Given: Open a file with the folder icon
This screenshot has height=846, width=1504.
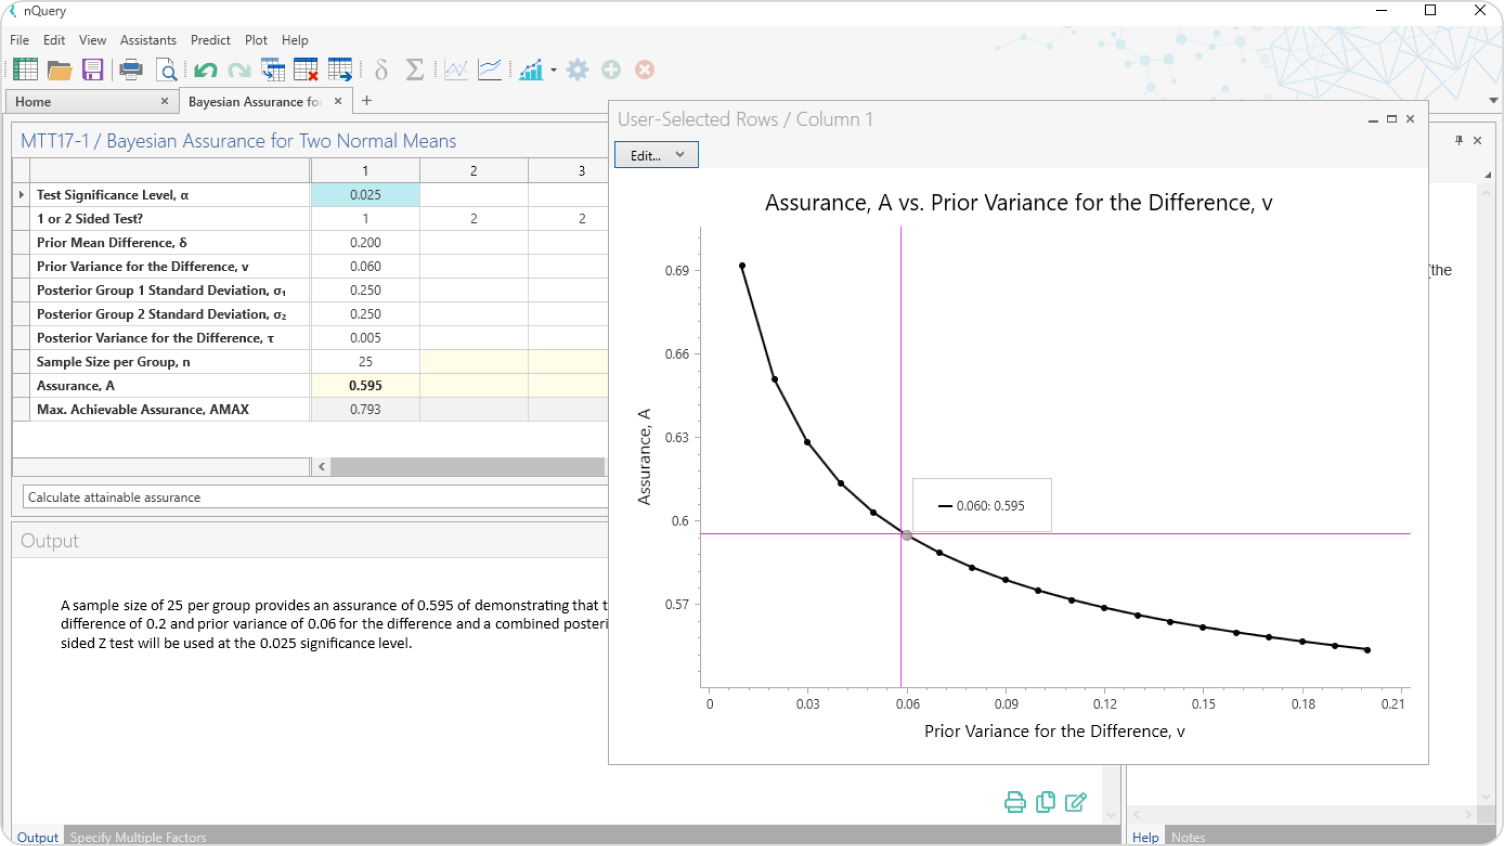Looking at the screenshot, I should click(59, 69).
